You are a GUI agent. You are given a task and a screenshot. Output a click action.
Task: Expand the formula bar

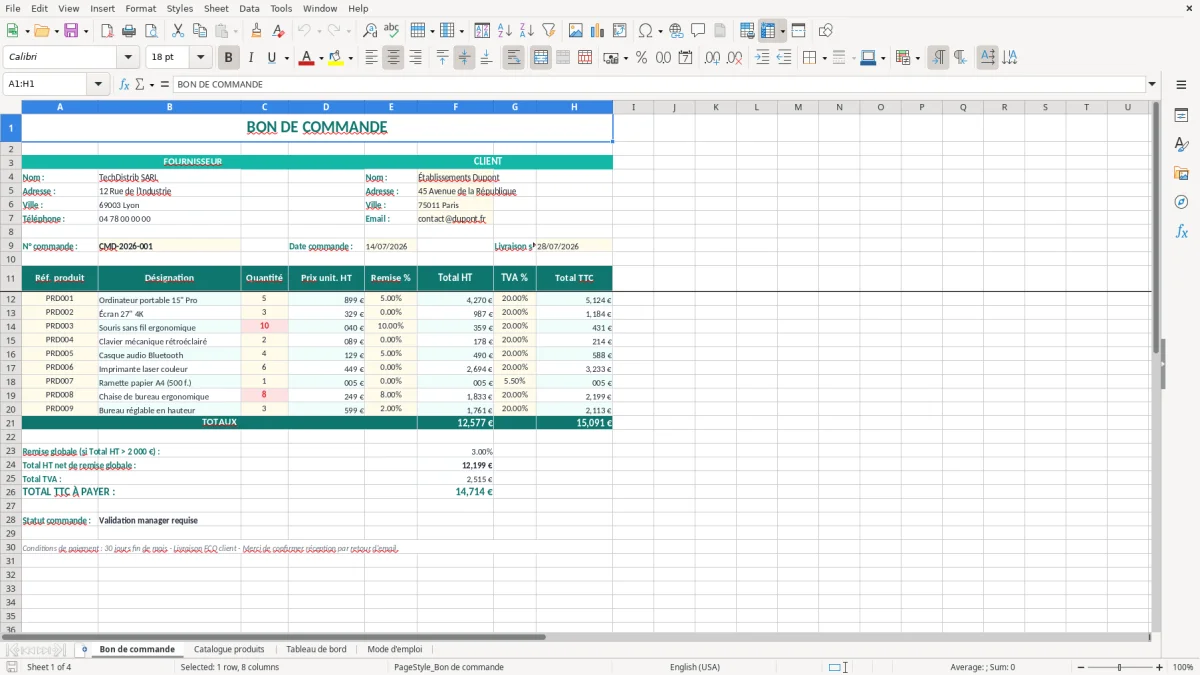pos(1152,84)
